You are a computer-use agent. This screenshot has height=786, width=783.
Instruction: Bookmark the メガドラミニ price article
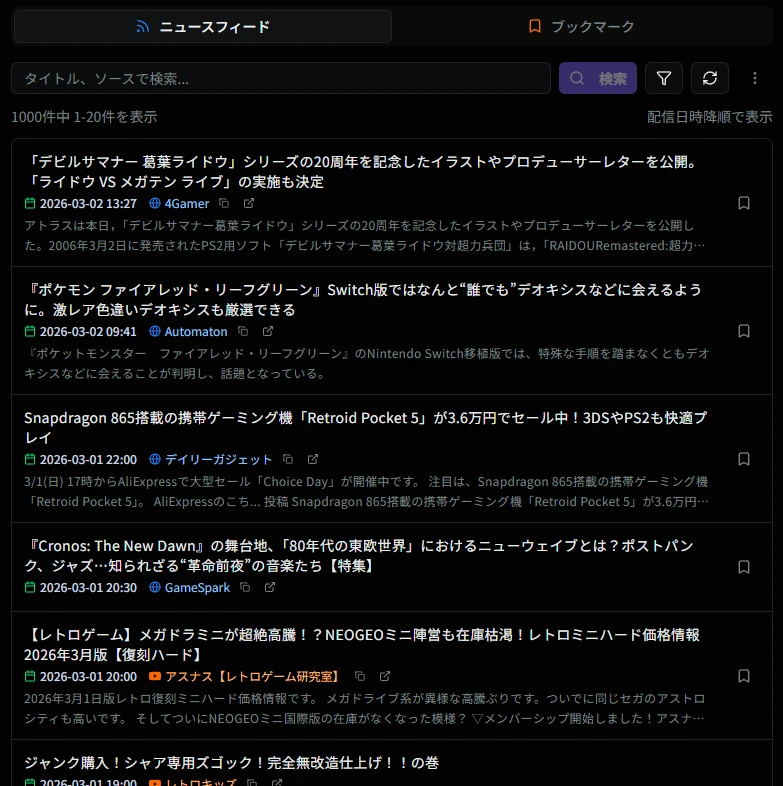point(743,676)
